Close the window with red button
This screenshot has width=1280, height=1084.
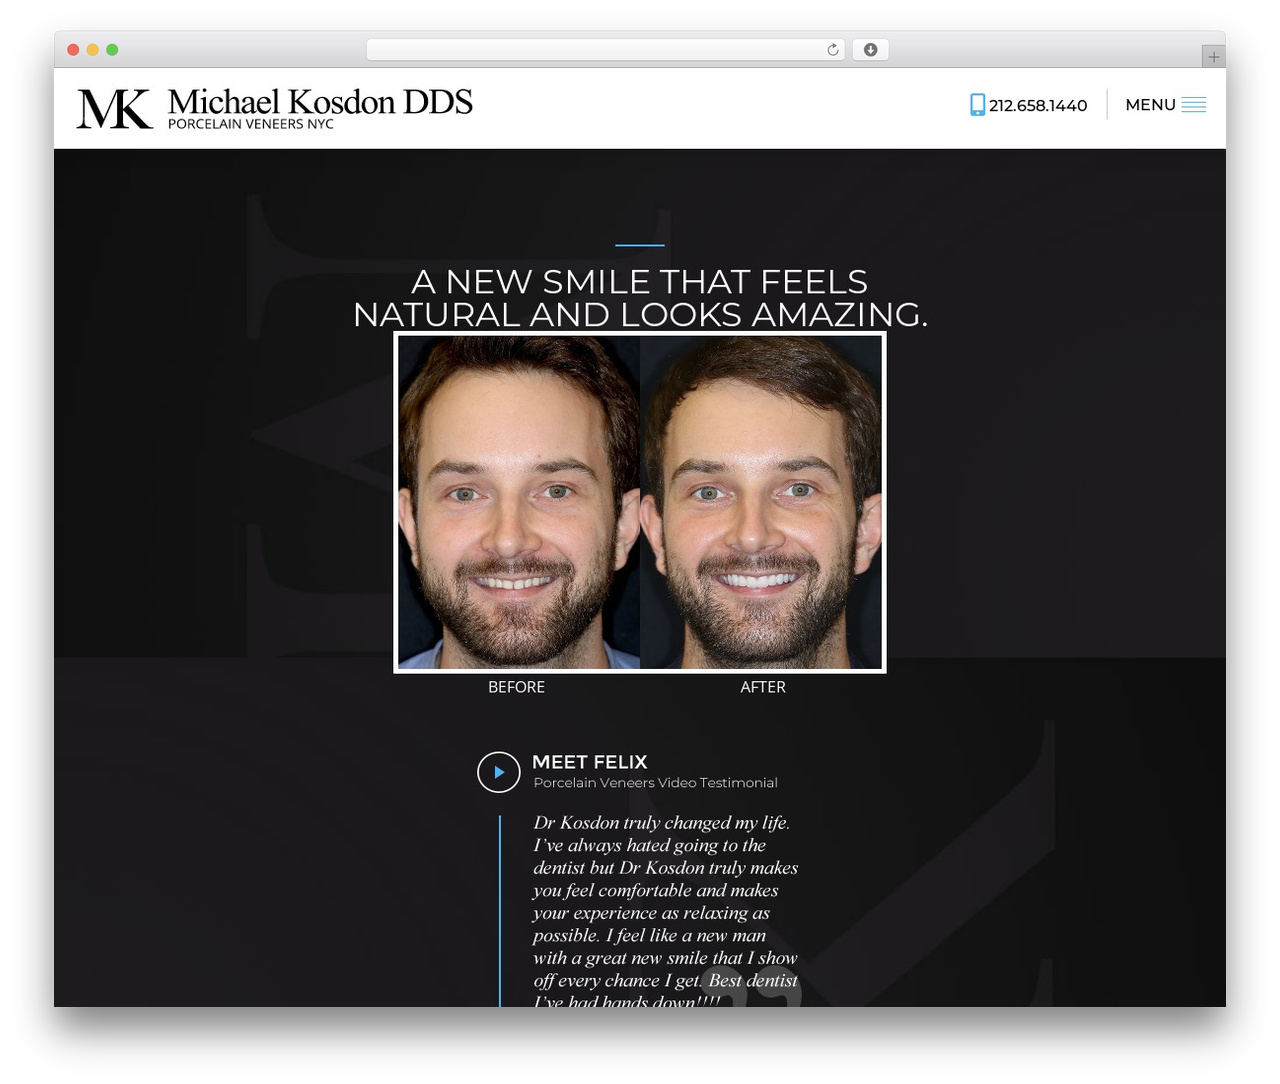(x=73, y=50)
